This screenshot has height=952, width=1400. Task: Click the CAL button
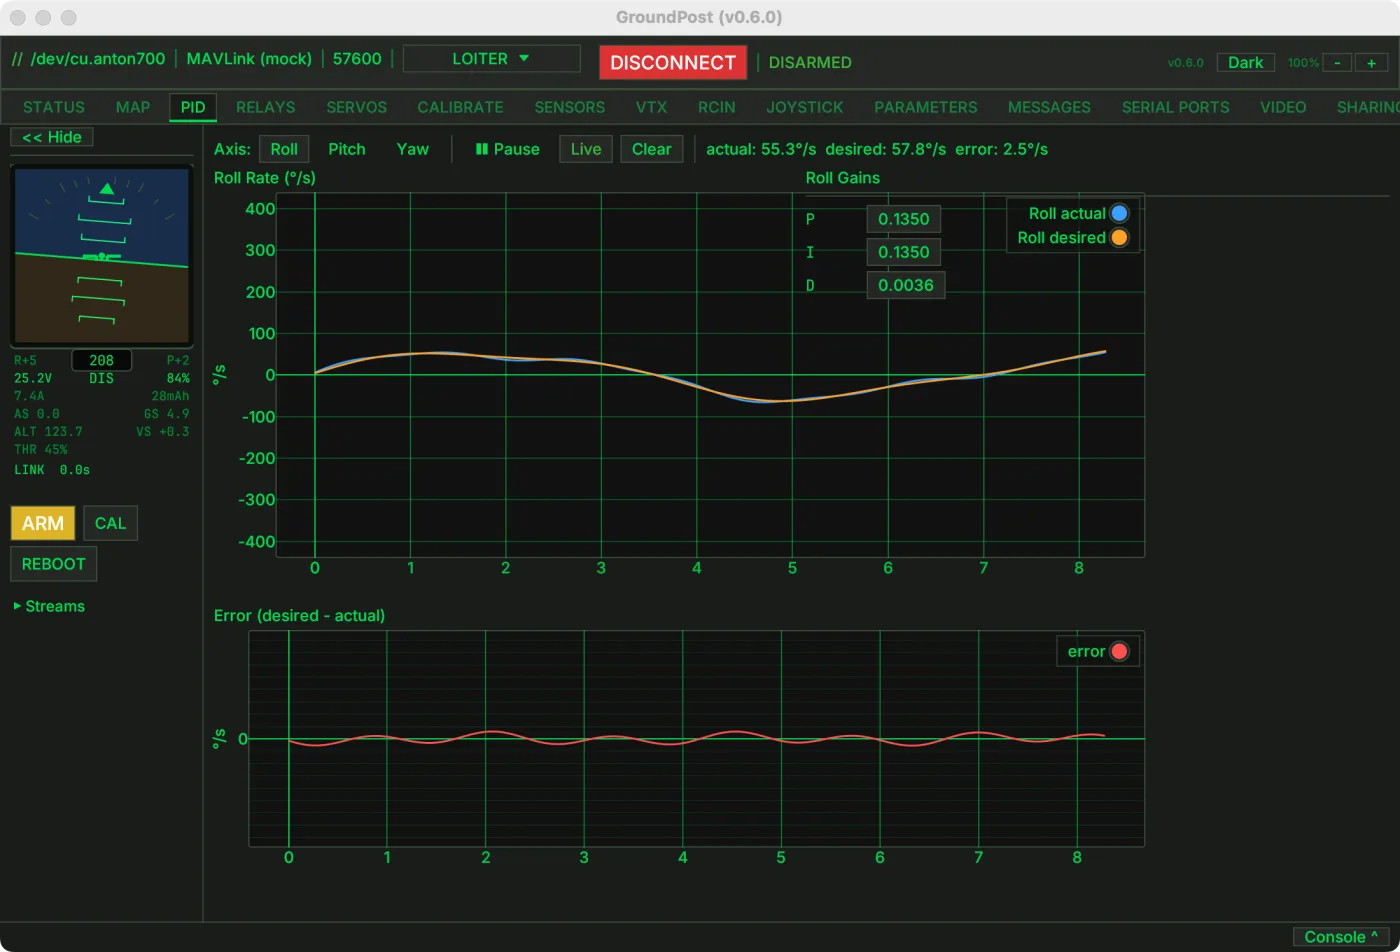click(x=110, y=523)
